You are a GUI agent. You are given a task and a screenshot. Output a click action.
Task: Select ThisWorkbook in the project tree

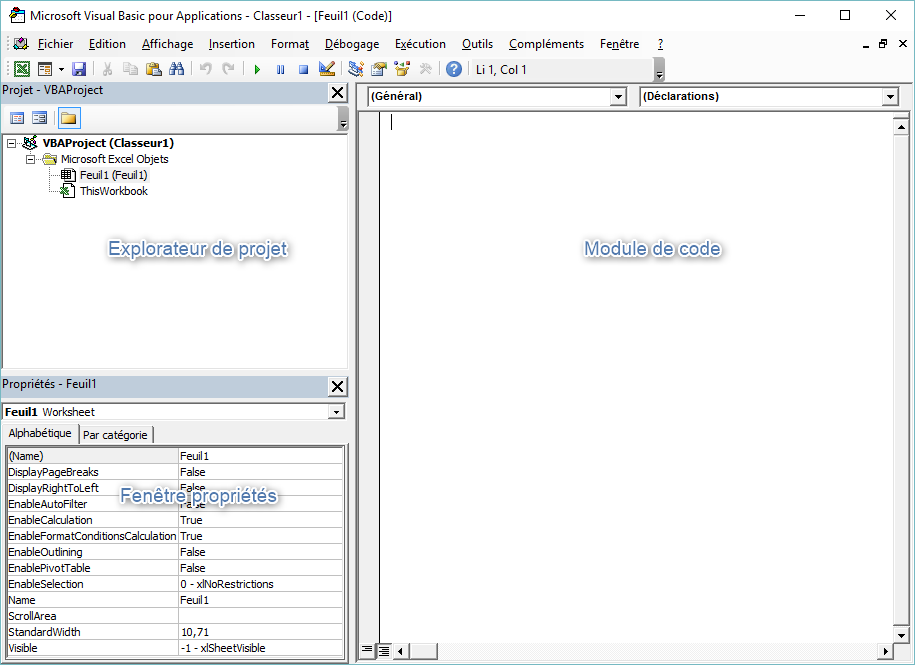pos(113,191)
